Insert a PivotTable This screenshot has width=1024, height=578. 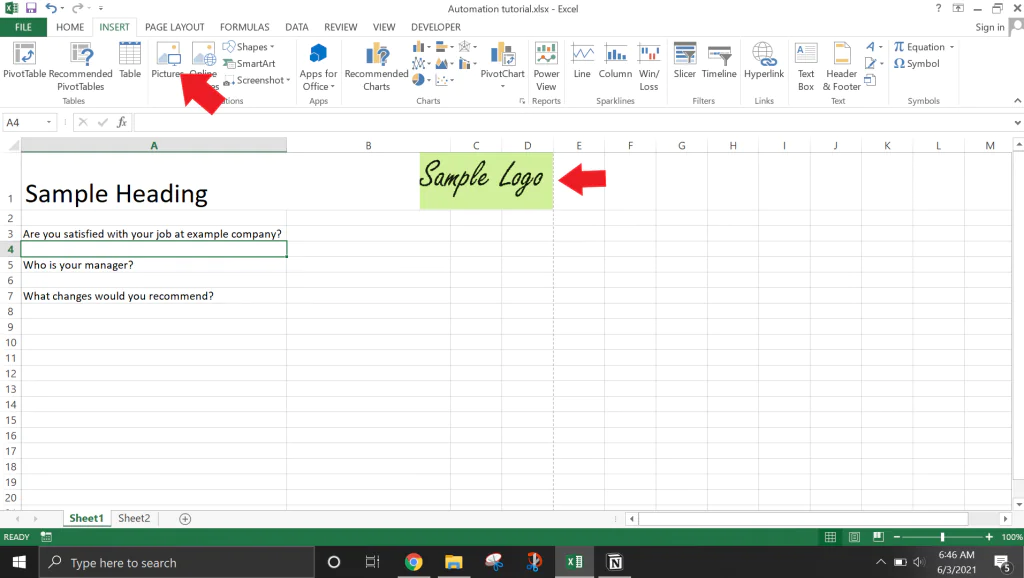pos(24,60)
